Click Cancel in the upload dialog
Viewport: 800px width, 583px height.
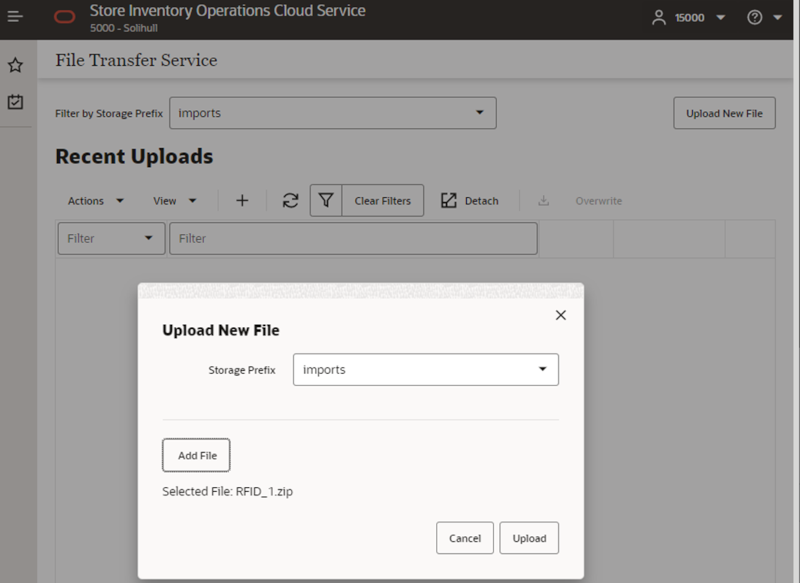point(465,538)
